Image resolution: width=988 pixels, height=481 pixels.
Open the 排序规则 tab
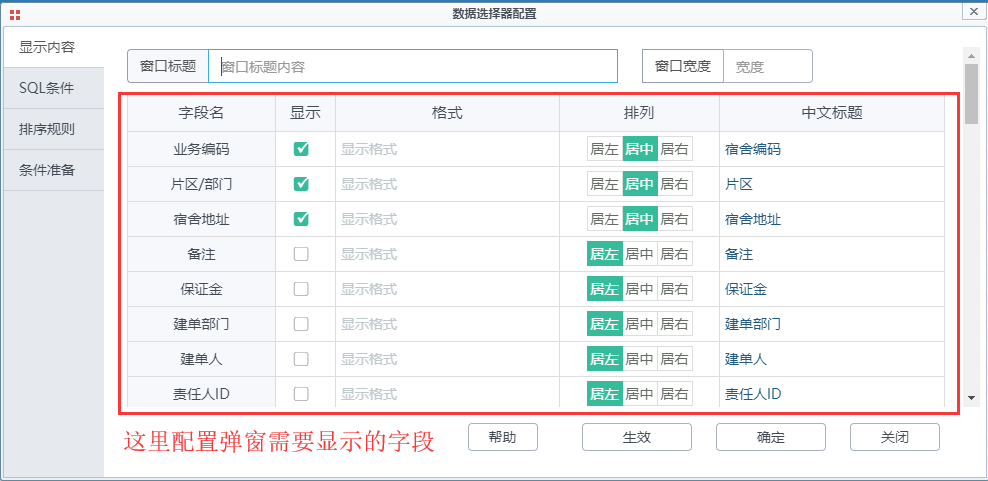coord(47,129)
